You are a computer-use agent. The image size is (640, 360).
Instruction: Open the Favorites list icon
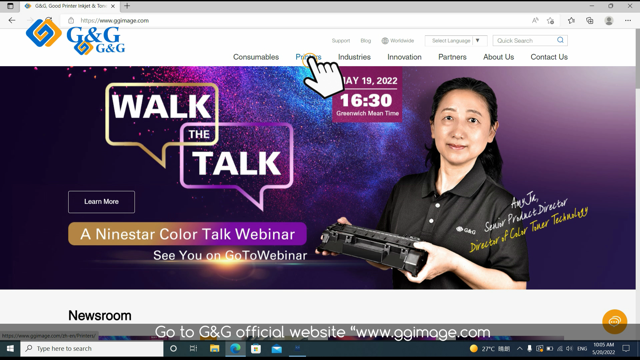point(571,20)
